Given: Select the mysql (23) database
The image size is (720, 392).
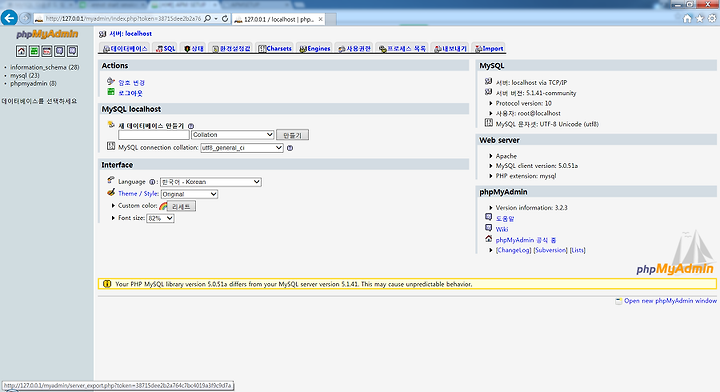Looking at the screenshot, I should click(x=25, y=75).
